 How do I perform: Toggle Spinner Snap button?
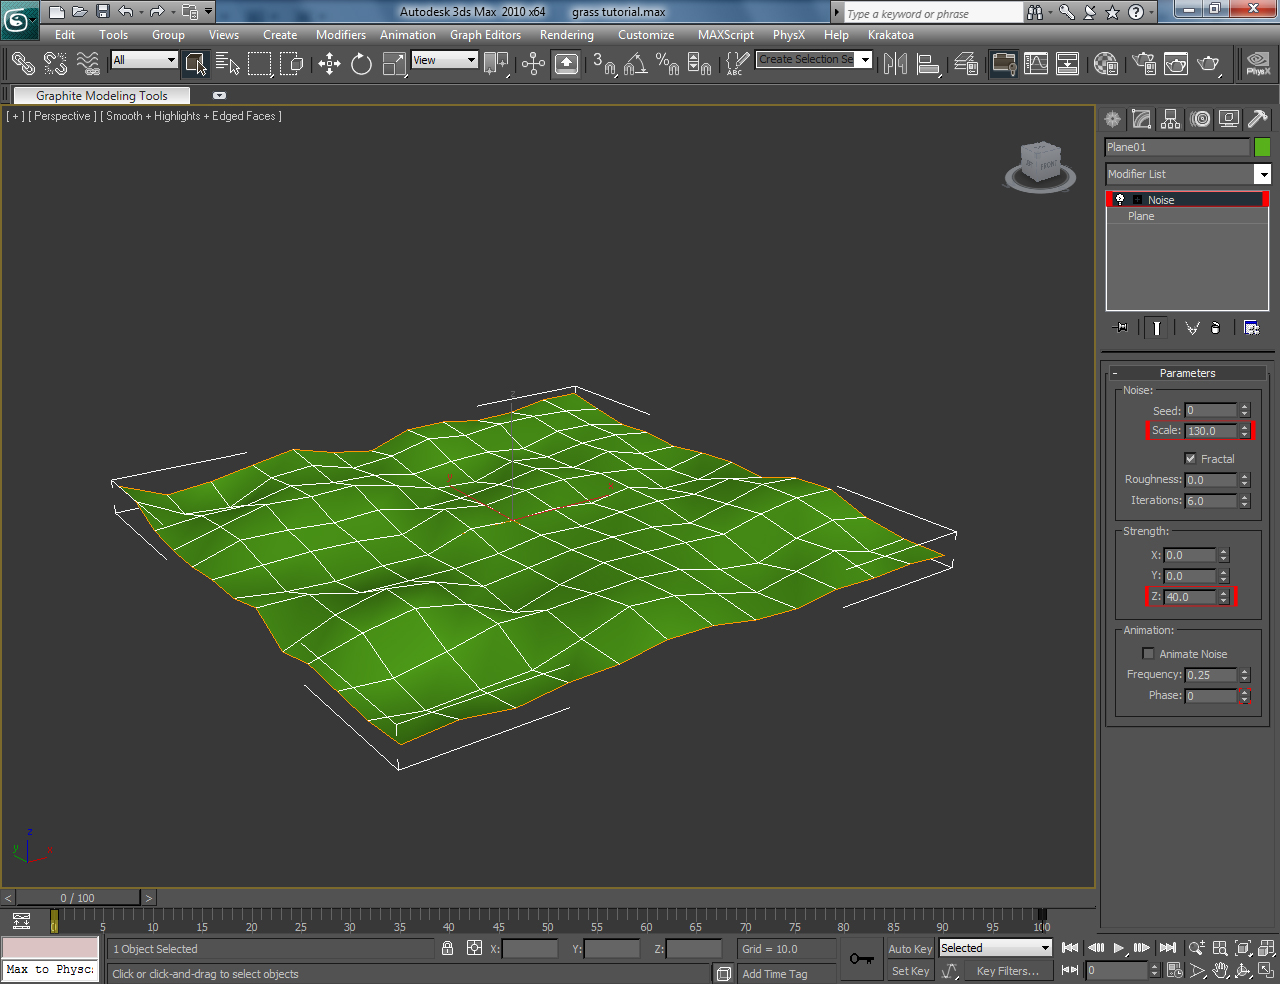(699, 63)
